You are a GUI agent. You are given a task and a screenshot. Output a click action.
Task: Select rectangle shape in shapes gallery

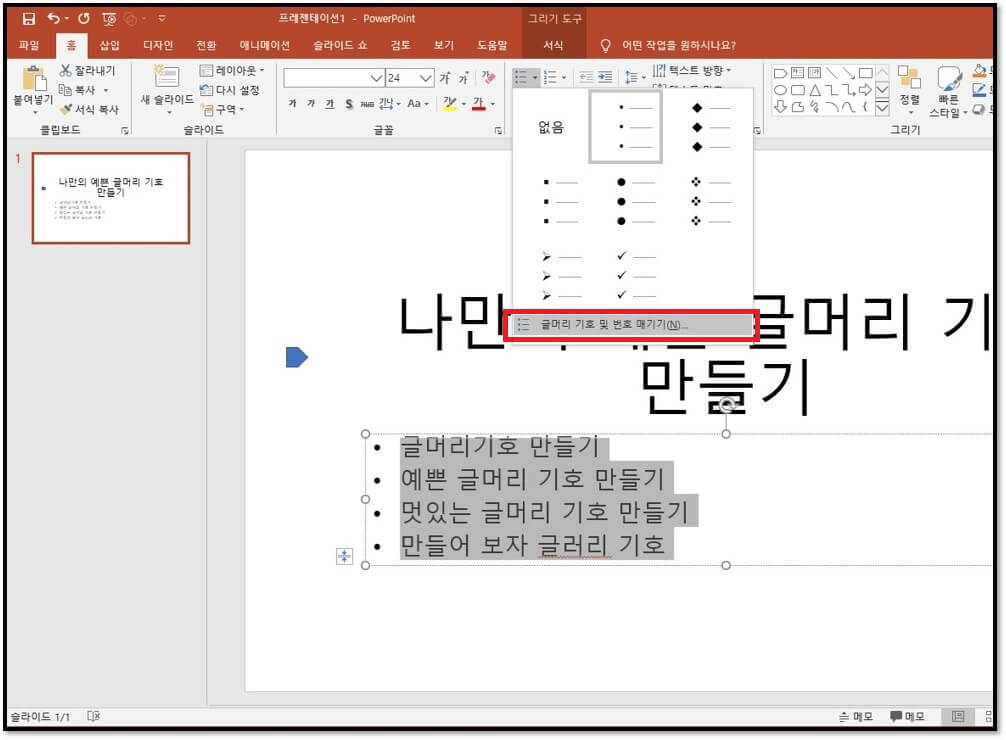[x=865, y=73]
